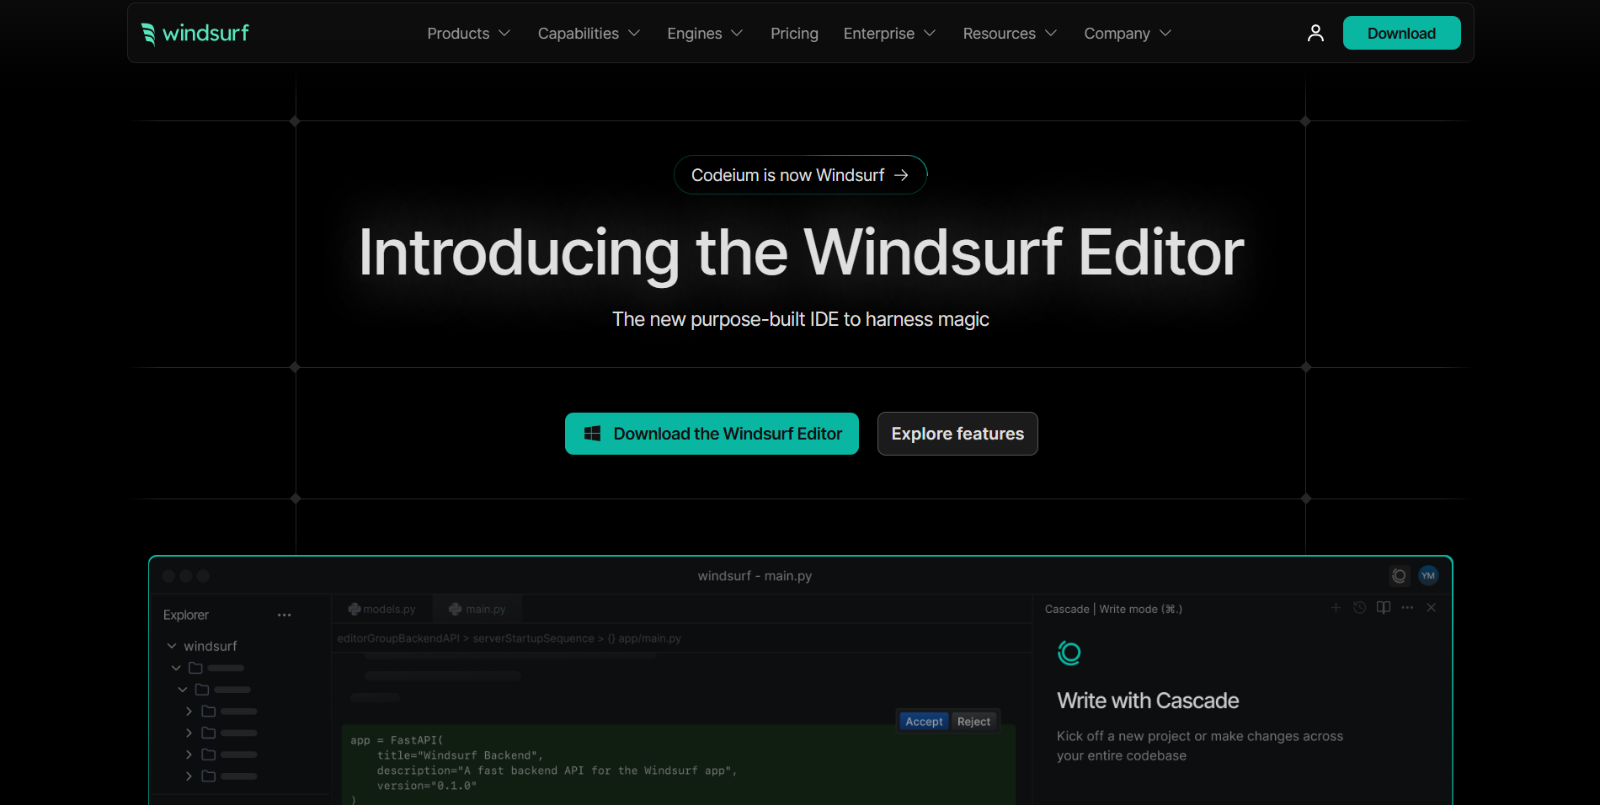Expand the Products dropdown menu
Screen dimensions: 1600x805
[x=468, y=33]
